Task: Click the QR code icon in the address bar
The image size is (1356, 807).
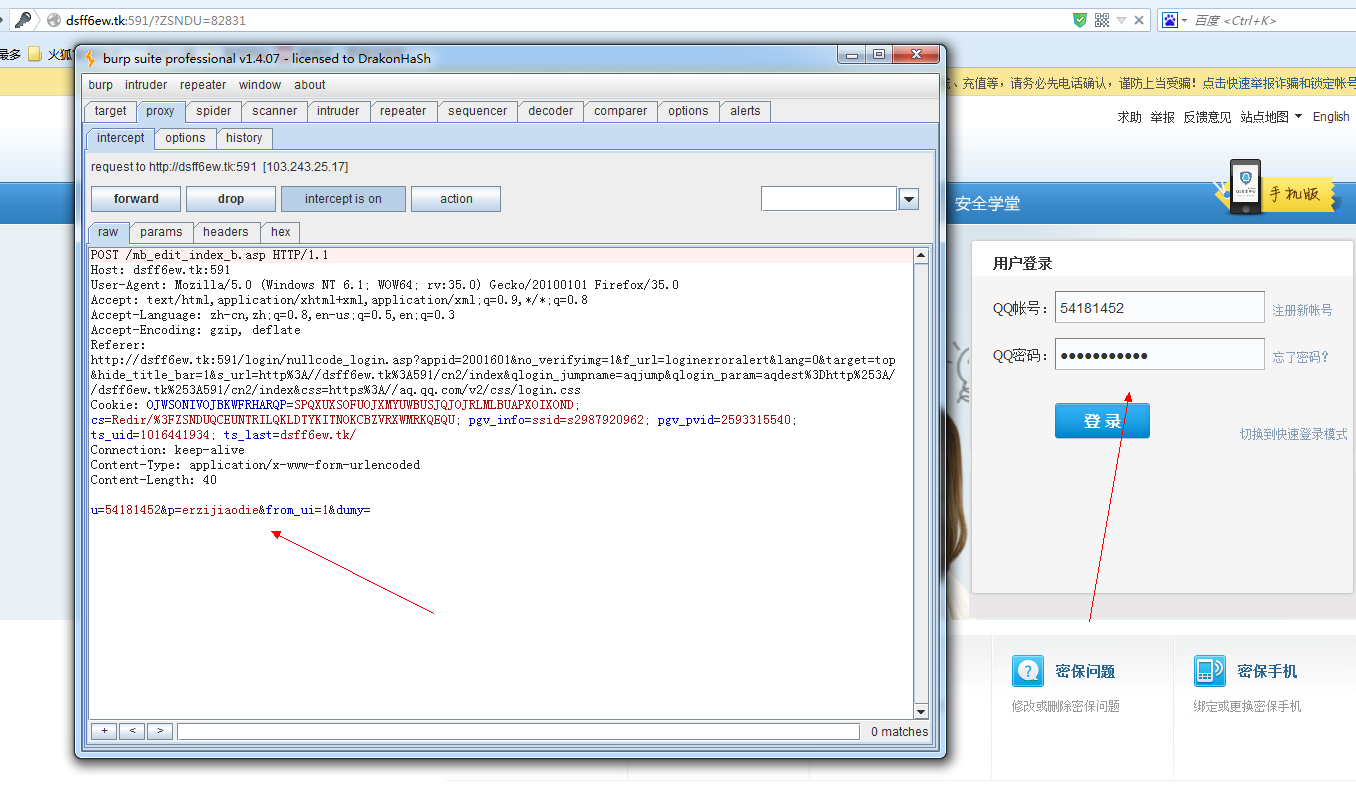Action: 1102,20
